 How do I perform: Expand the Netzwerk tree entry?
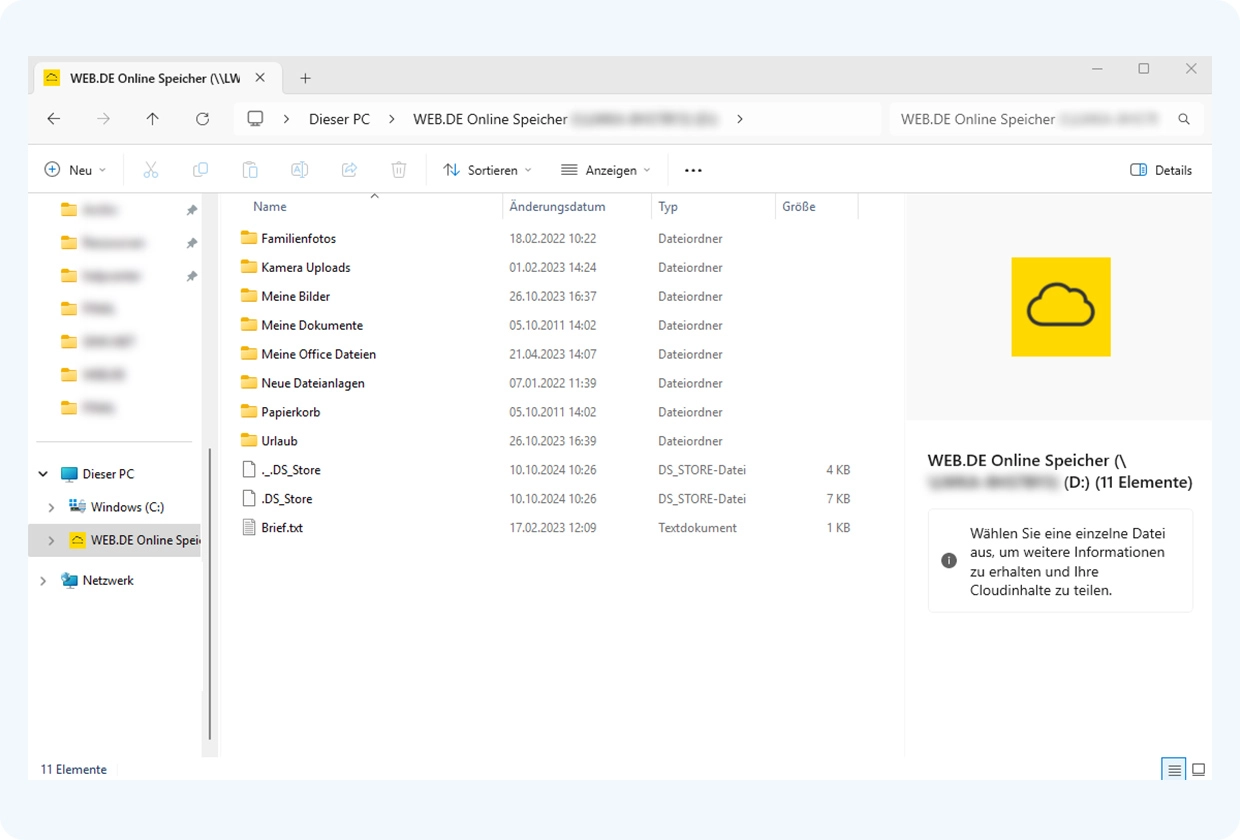(43, 580)
